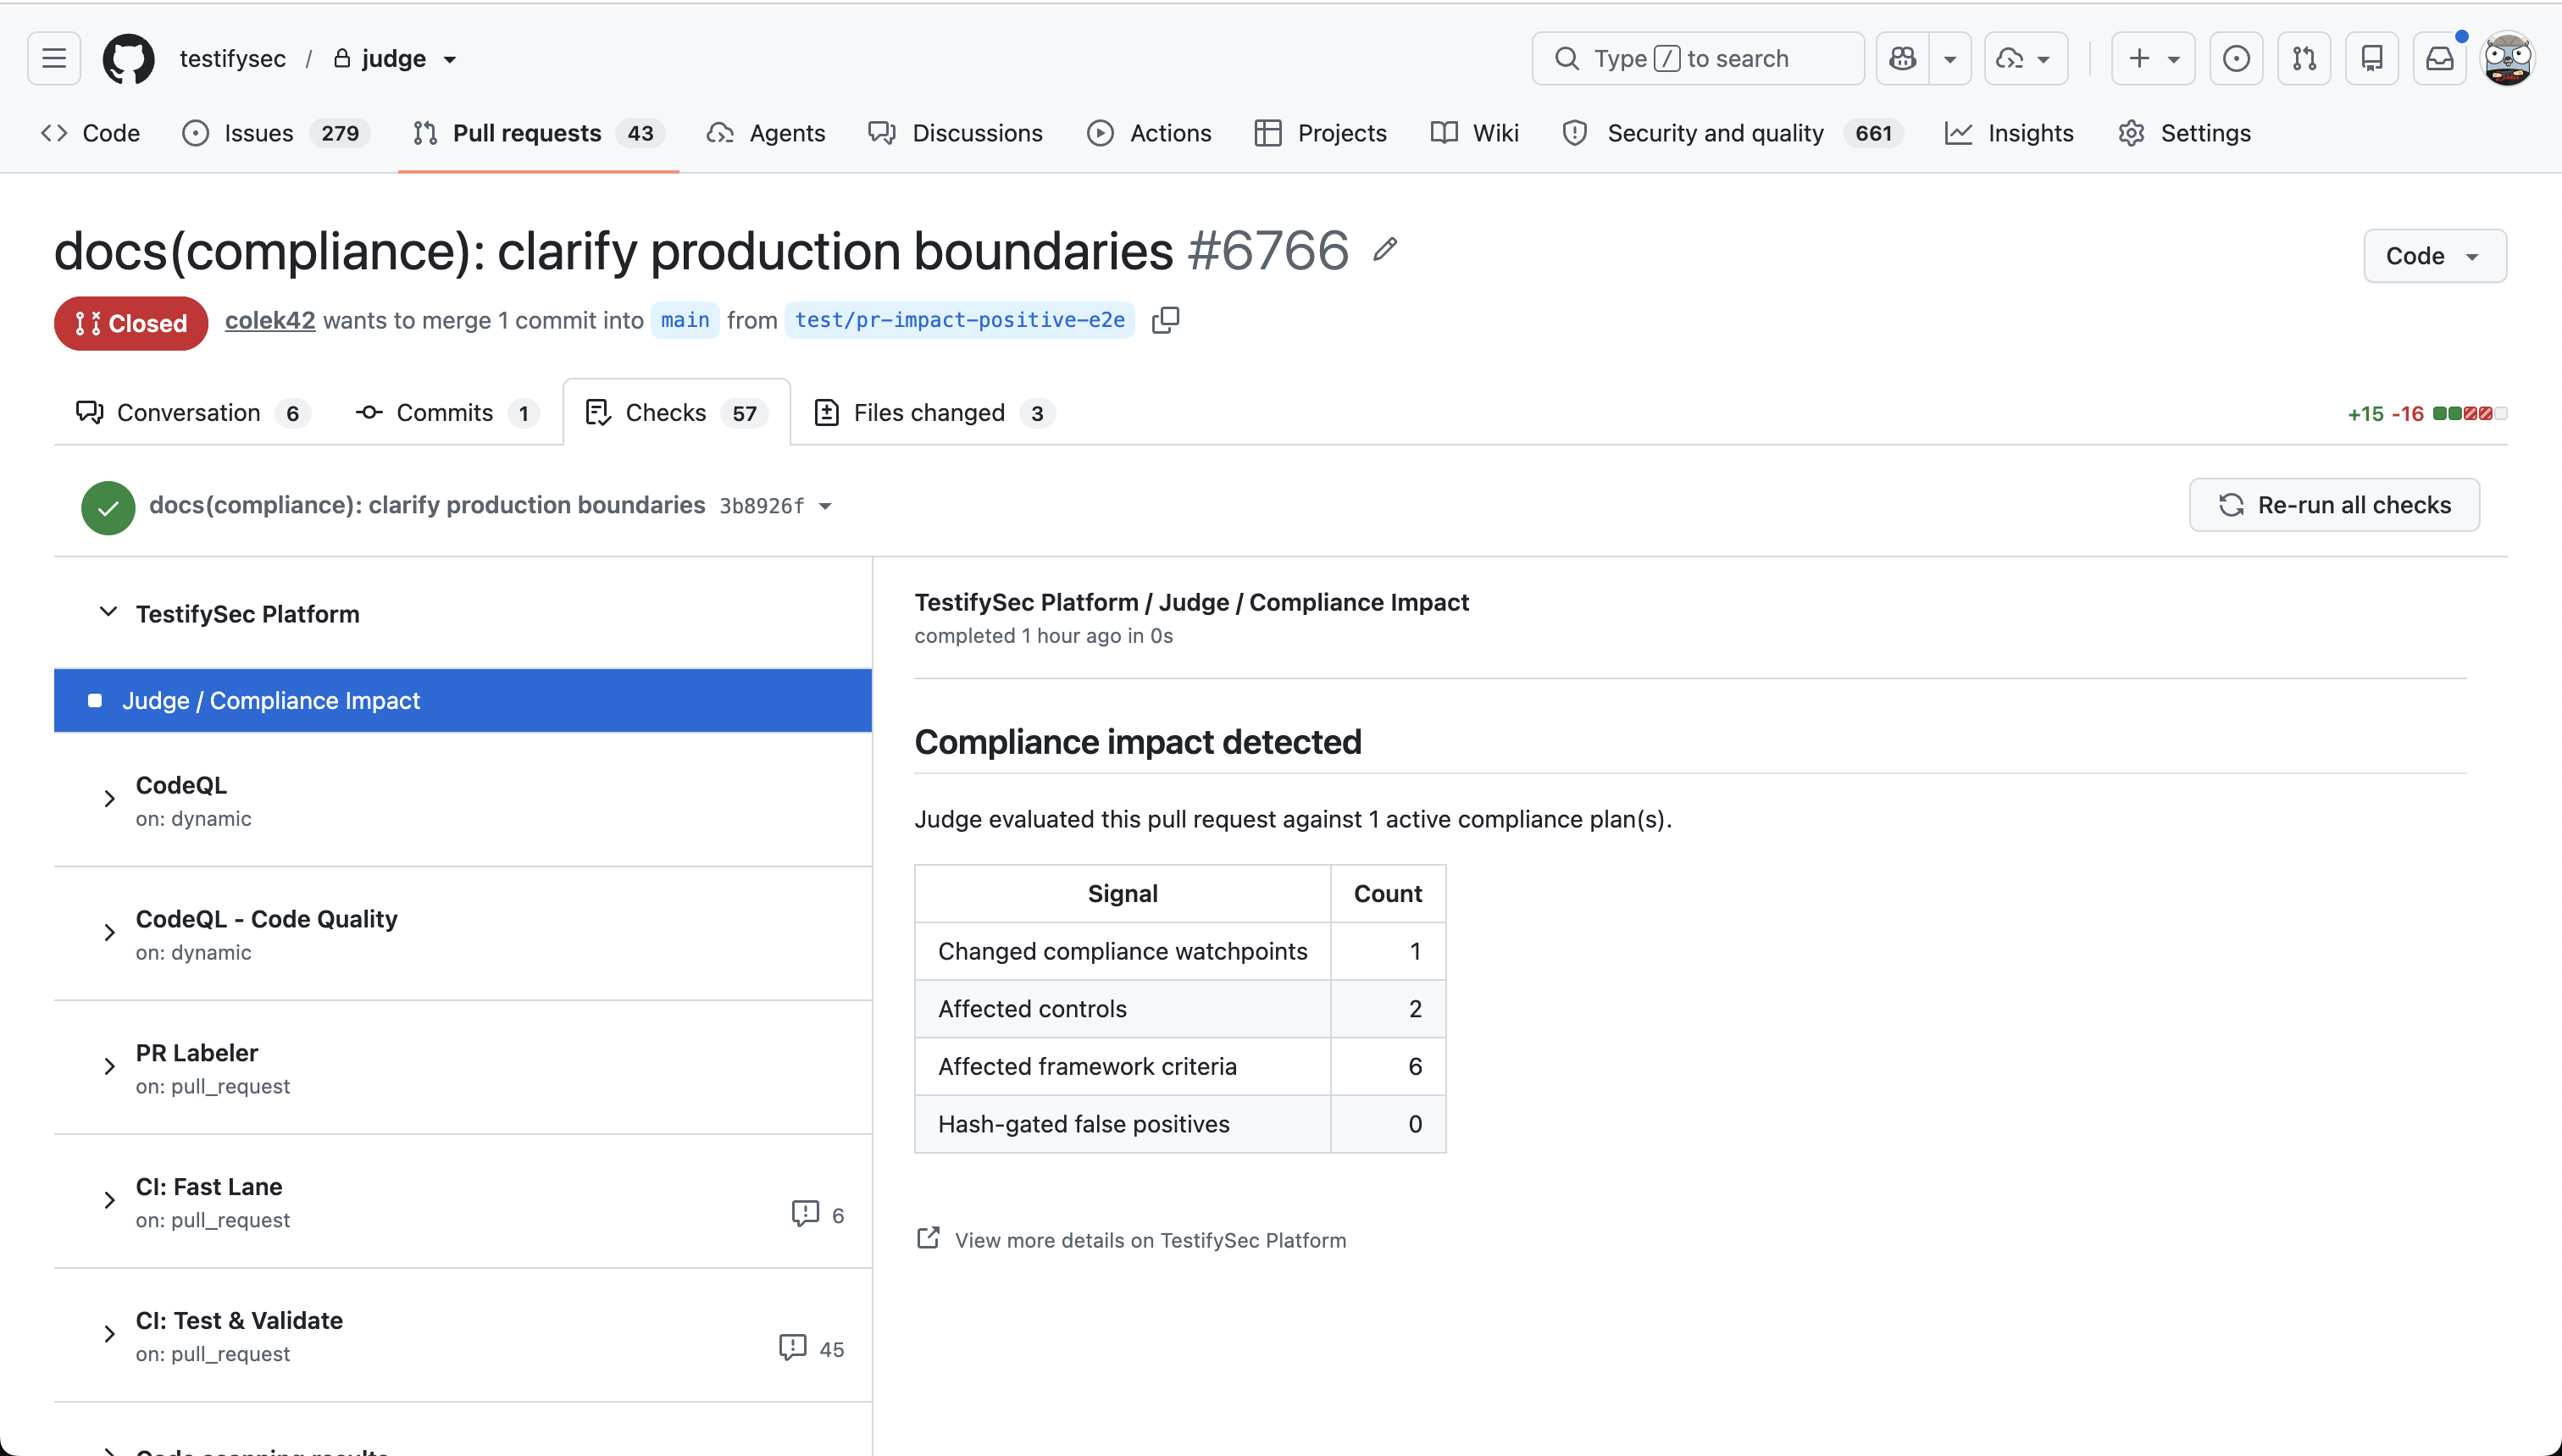Viewport: 2562px width, 1456px height.
Task: Copy the head branch name
Action: point(1166,320)
